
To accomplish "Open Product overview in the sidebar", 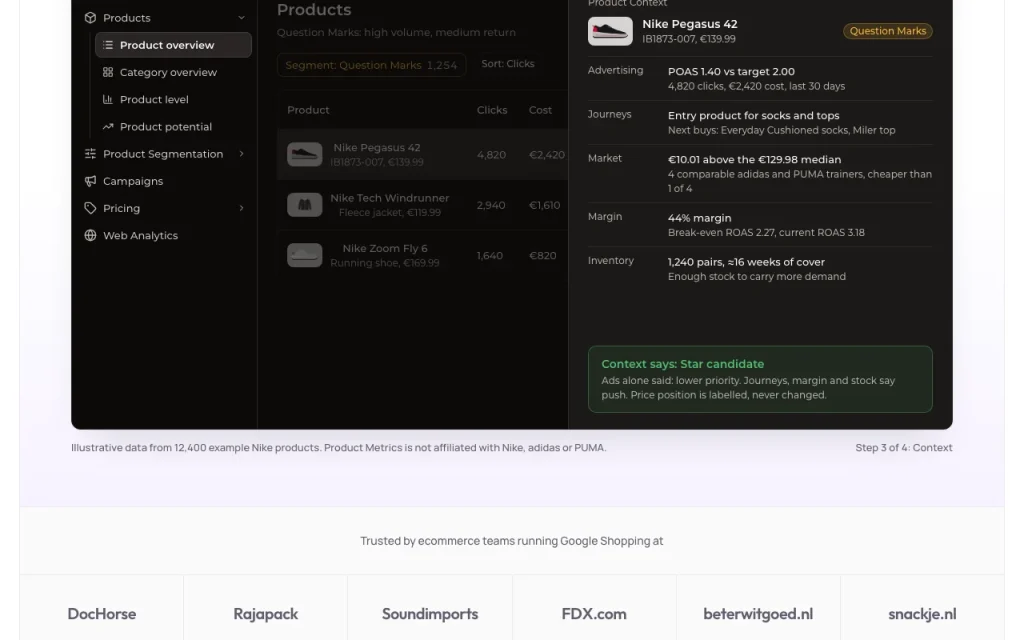I will click(173, 45).
